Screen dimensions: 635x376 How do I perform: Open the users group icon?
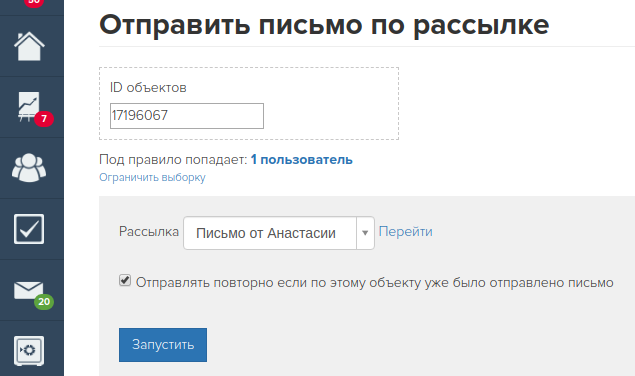pos(29,168)
